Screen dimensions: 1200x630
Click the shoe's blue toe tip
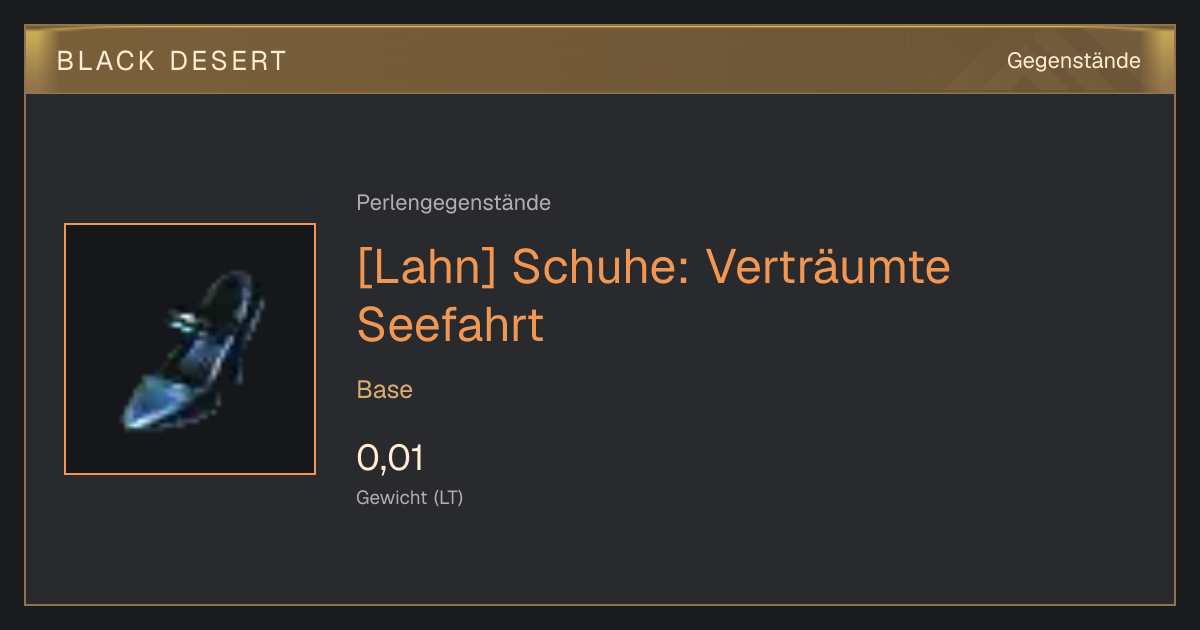point(140,412)
